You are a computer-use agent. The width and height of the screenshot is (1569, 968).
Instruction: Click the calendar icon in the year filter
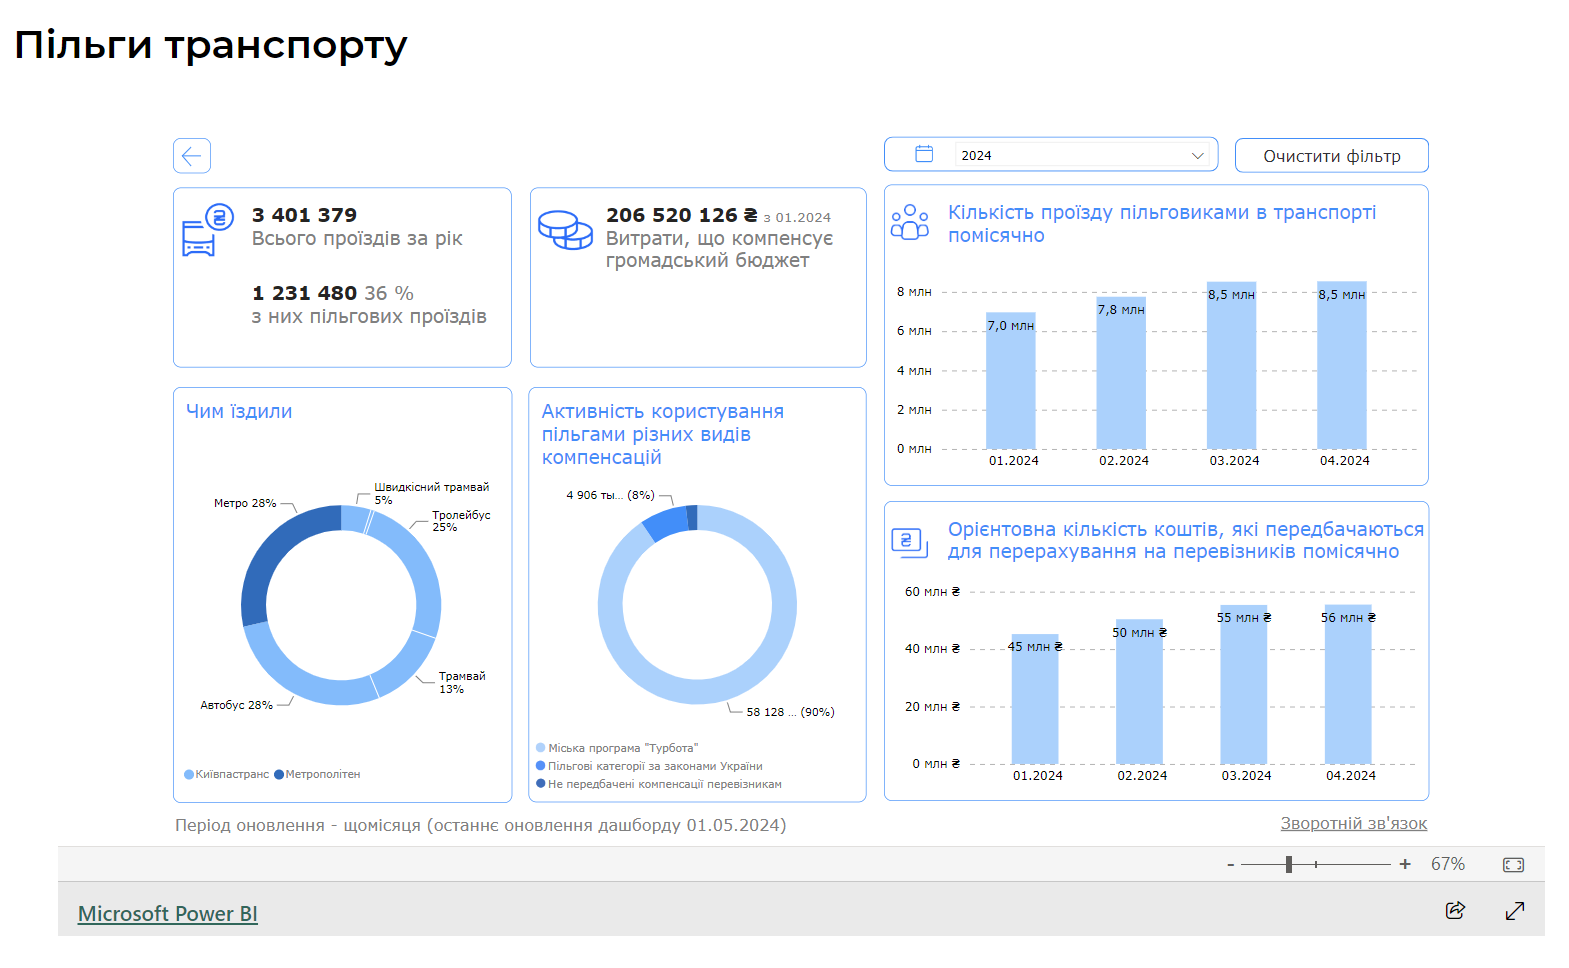point(924,154)
